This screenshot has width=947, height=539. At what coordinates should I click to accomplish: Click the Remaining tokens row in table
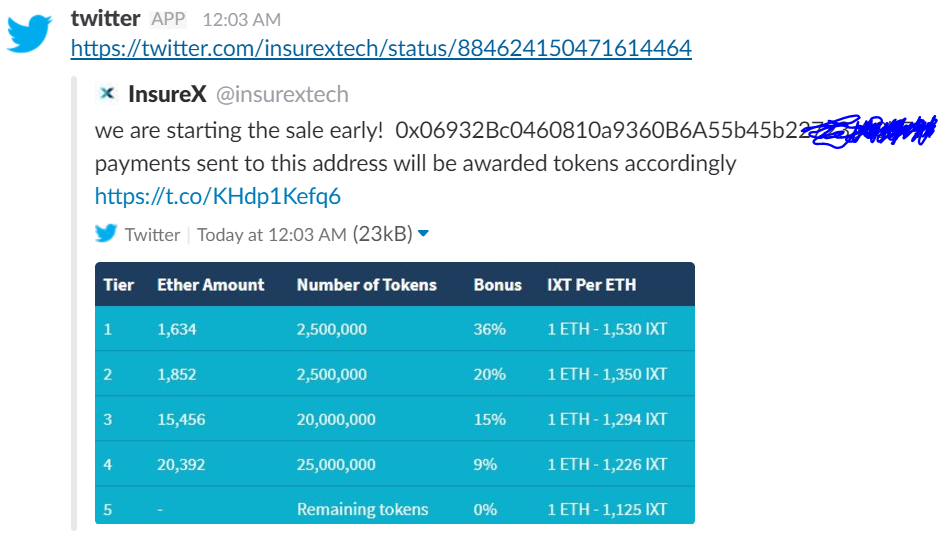pyautogui.click(x=395, y=506)
